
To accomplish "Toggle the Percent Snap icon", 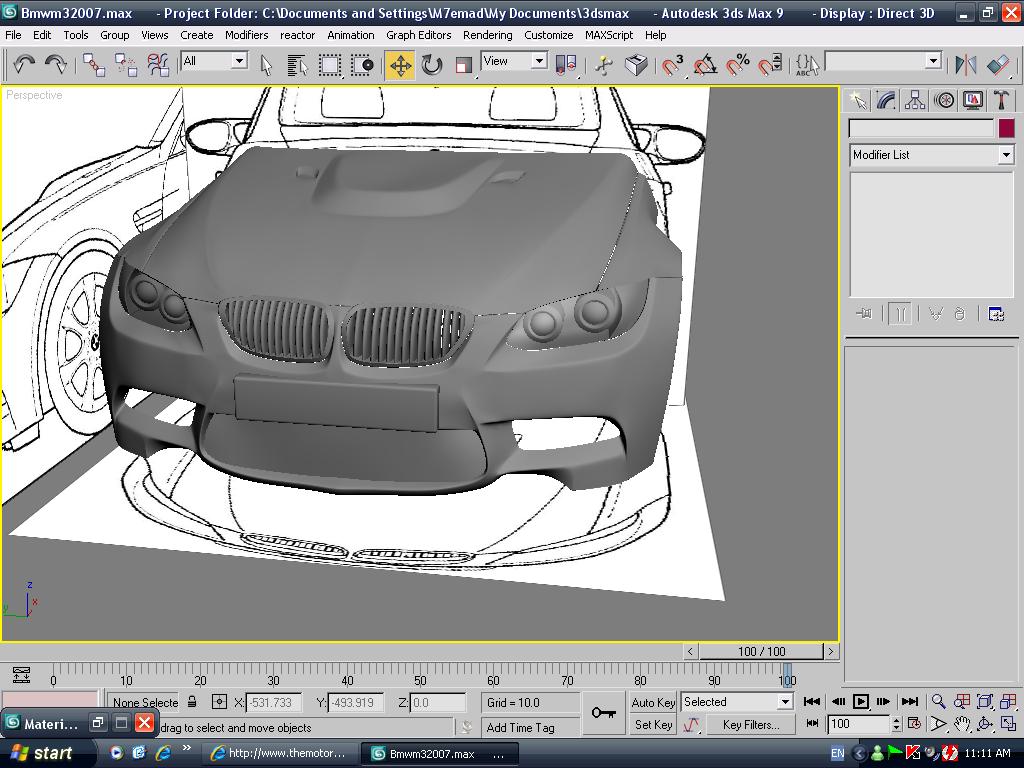I will coord(738,65).
